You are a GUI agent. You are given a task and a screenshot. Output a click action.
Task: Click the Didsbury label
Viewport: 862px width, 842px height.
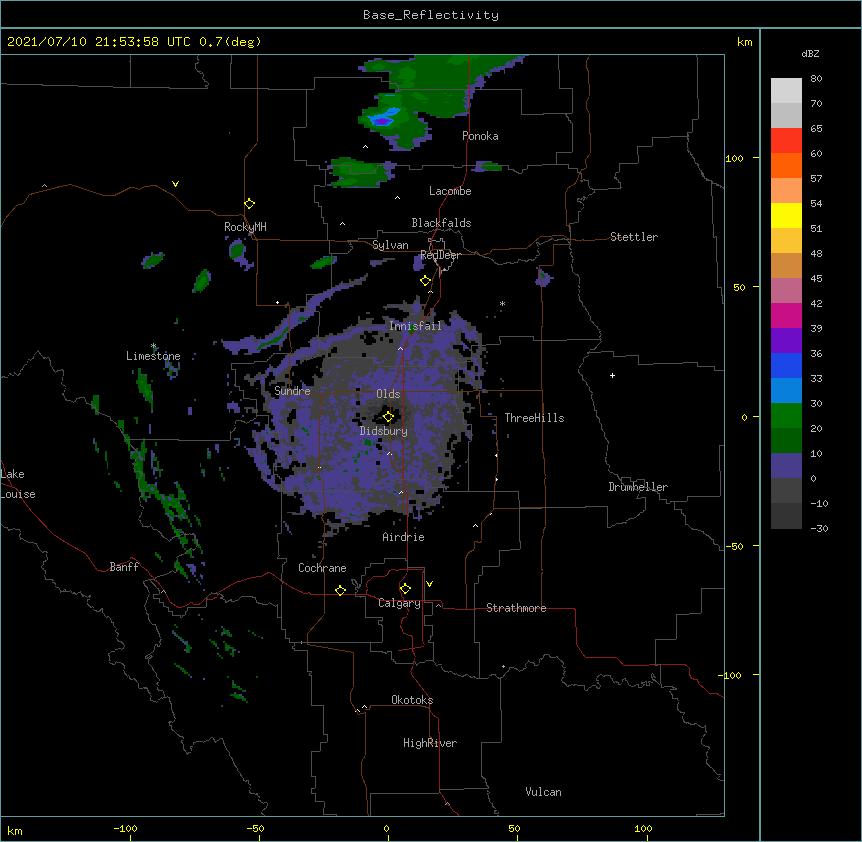[383, 431]
